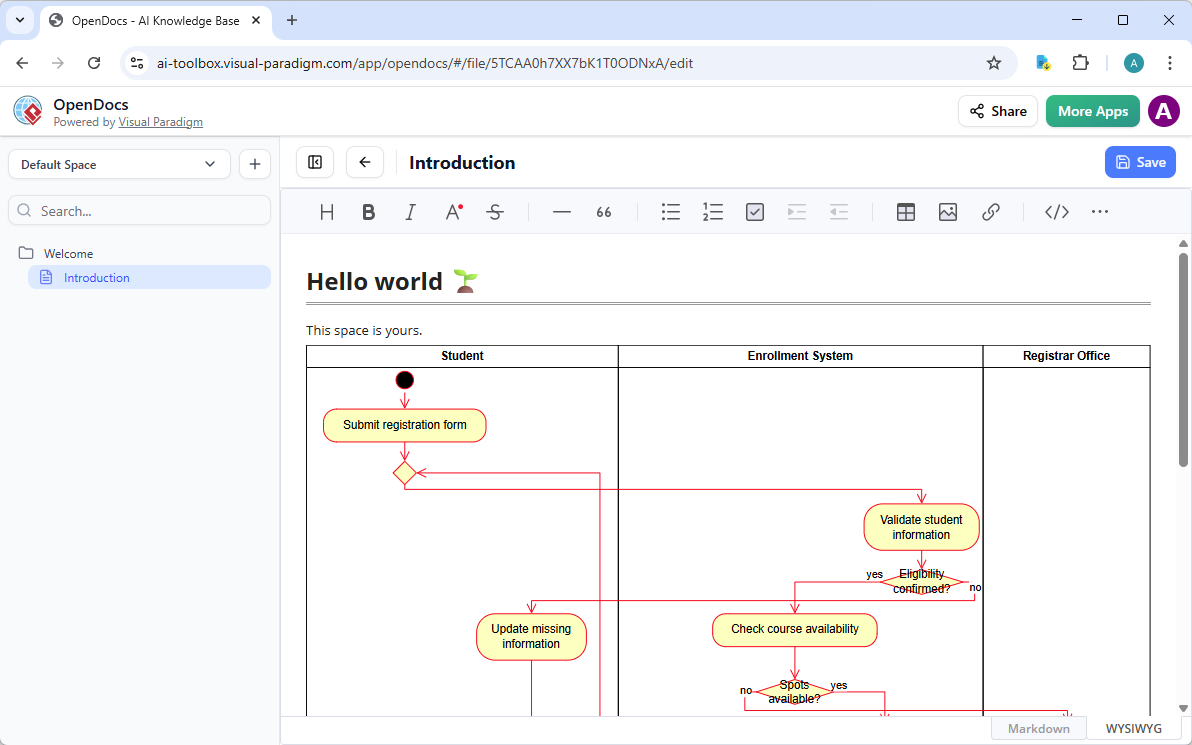Open the code block tool
1192x745 pixels.
[1056, 211]
